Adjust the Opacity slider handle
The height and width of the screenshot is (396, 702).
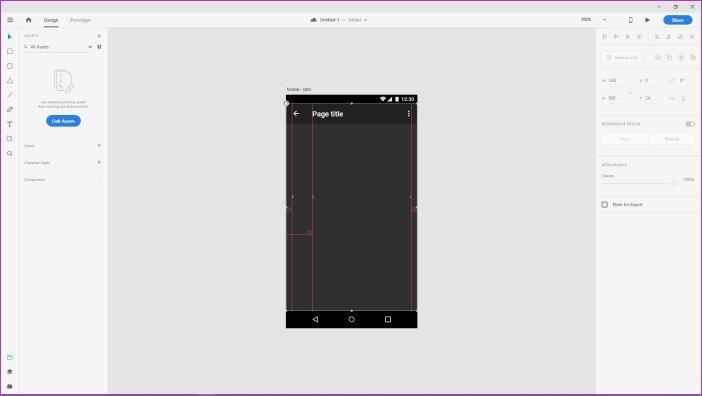coord(674,183)
